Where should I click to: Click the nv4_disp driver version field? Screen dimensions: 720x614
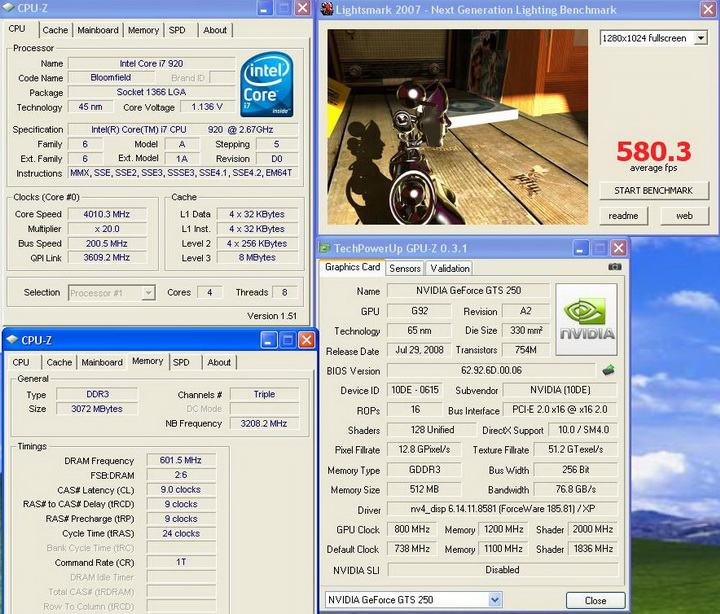coord(503,509)
